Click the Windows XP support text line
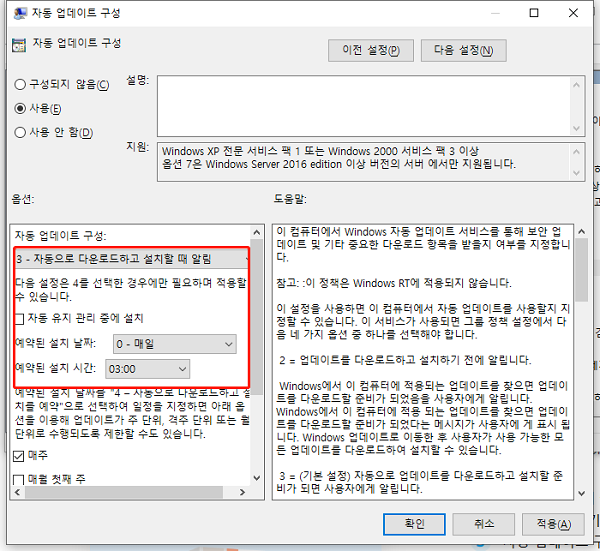600x551 pixels. click(x=320, y=151)
